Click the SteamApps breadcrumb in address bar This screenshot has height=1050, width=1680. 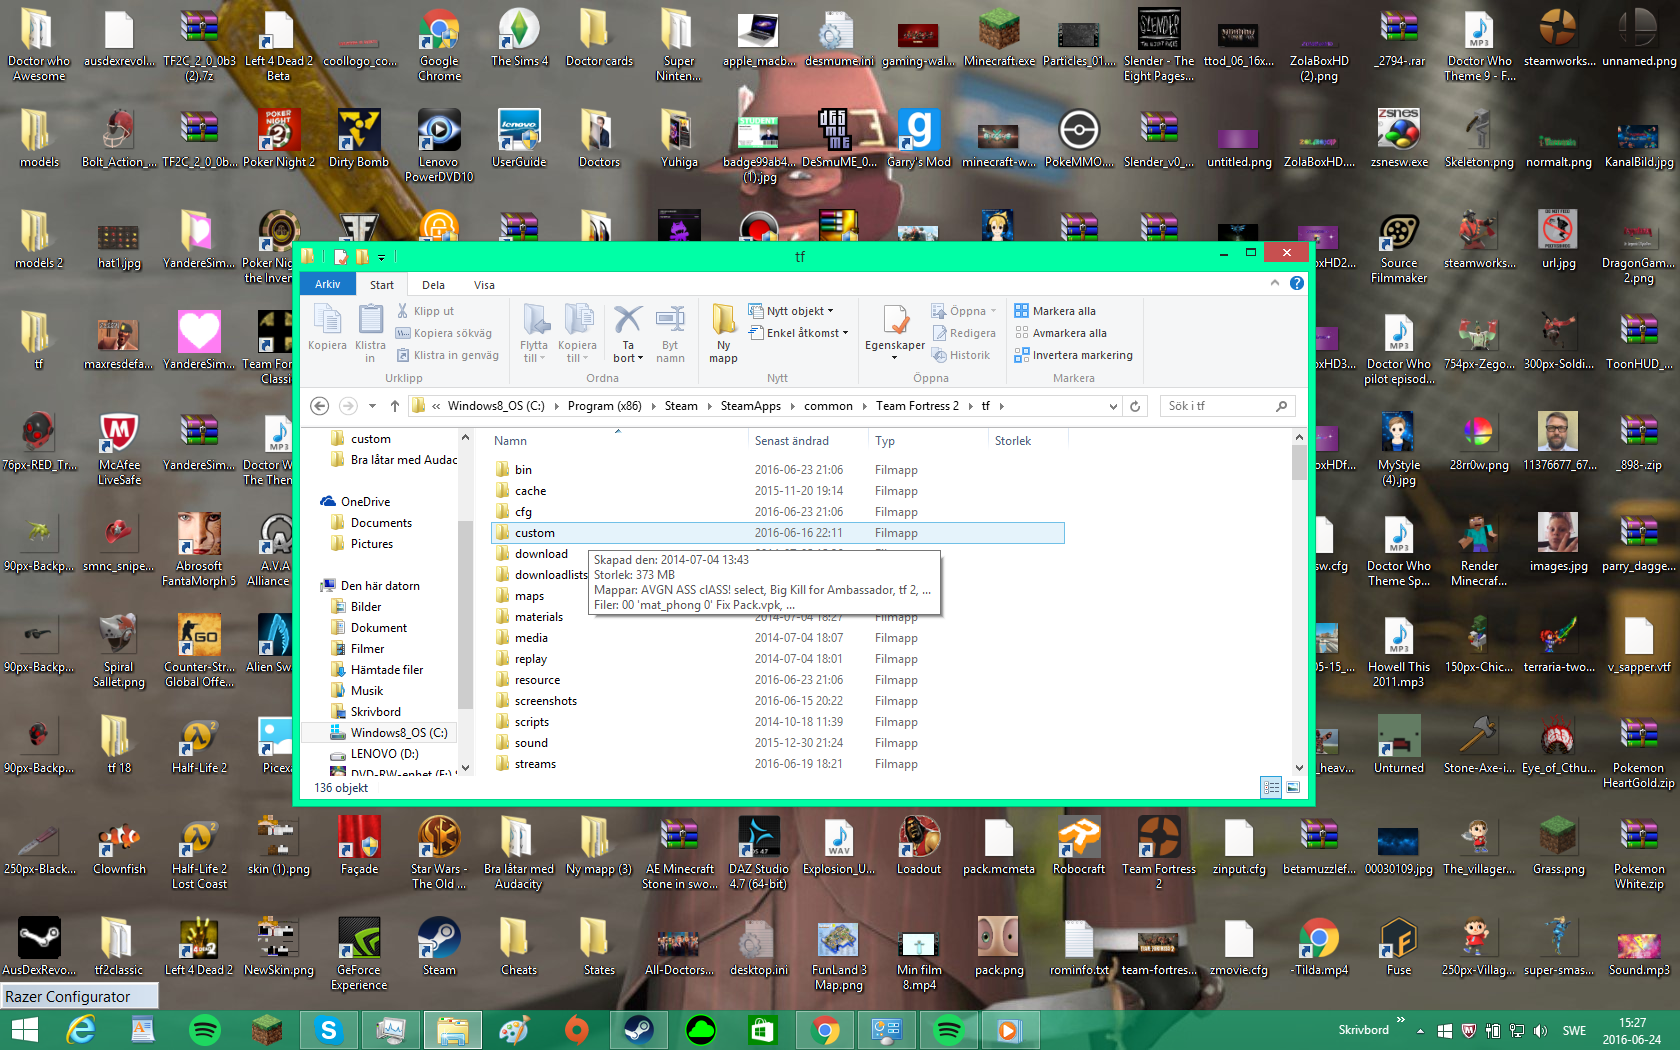[x=750, y=406]
